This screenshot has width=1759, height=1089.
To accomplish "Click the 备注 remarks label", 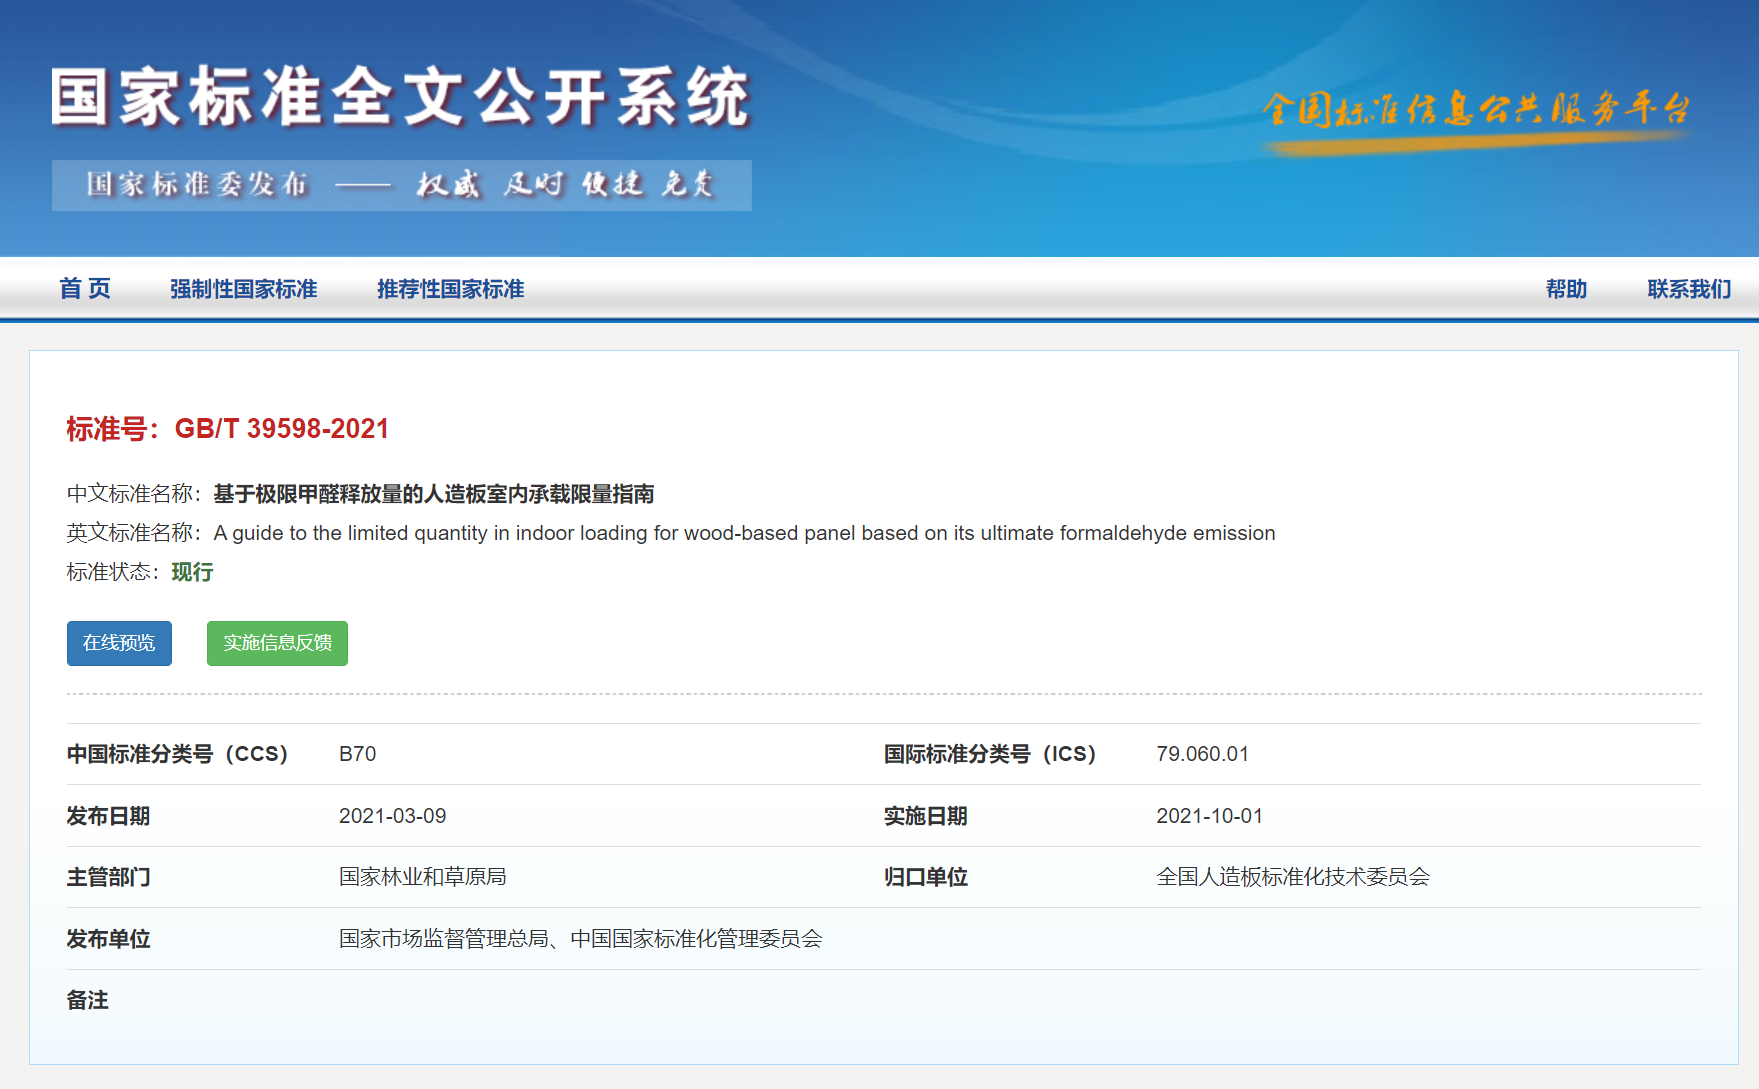I will (x=88, y=1000).
